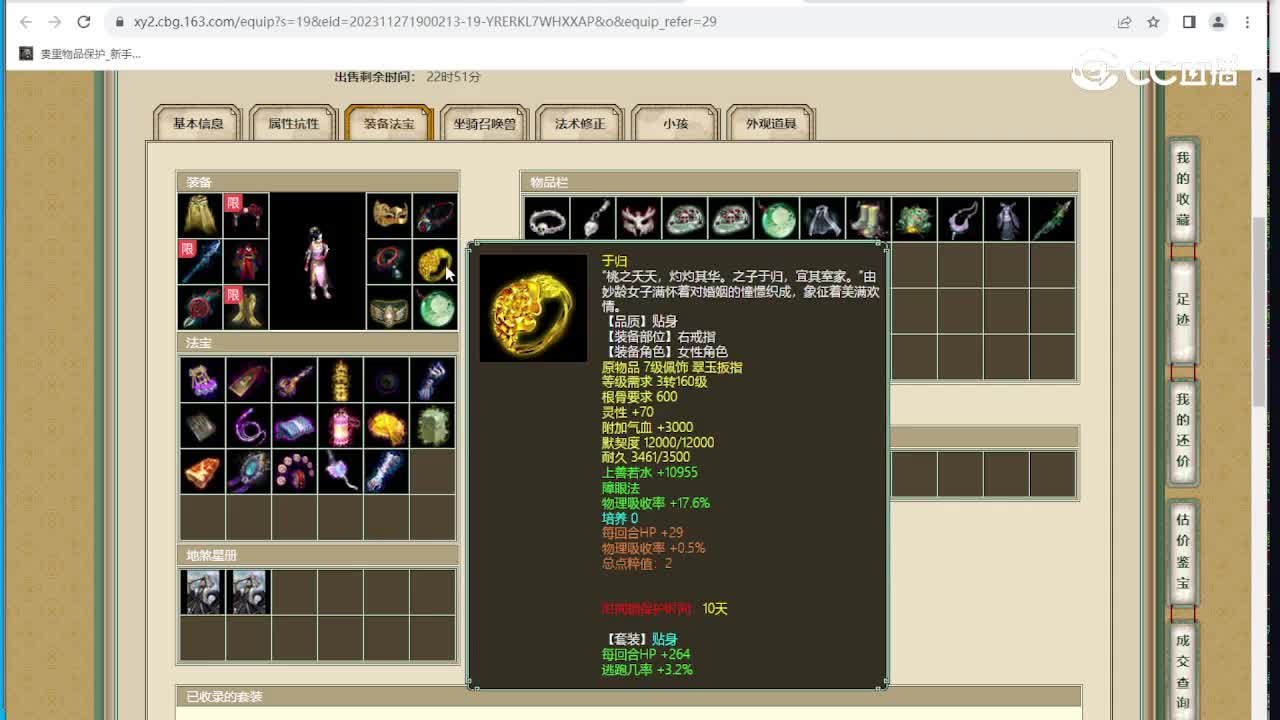Select the skull necklace in 物品栏
The width and height of the screenshot is (1280, 720).
point(547,219)
